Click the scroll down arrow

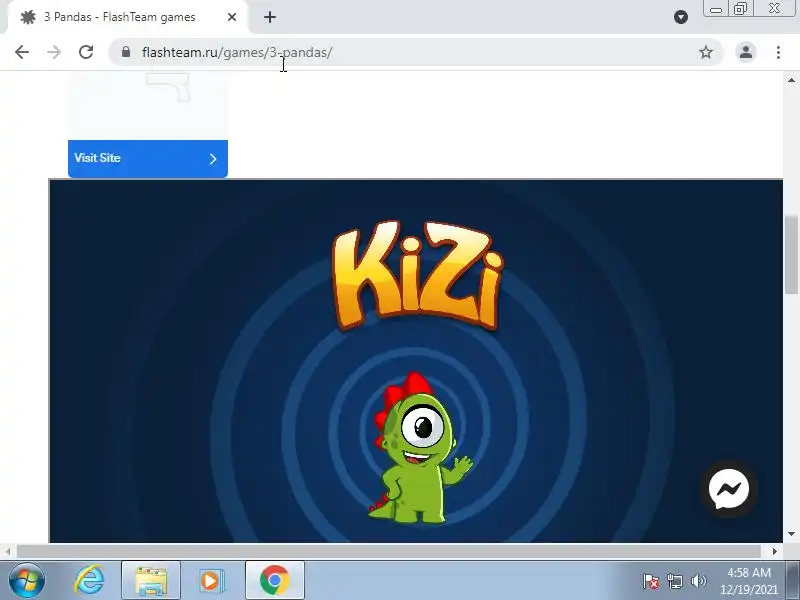tap(791, 534)
